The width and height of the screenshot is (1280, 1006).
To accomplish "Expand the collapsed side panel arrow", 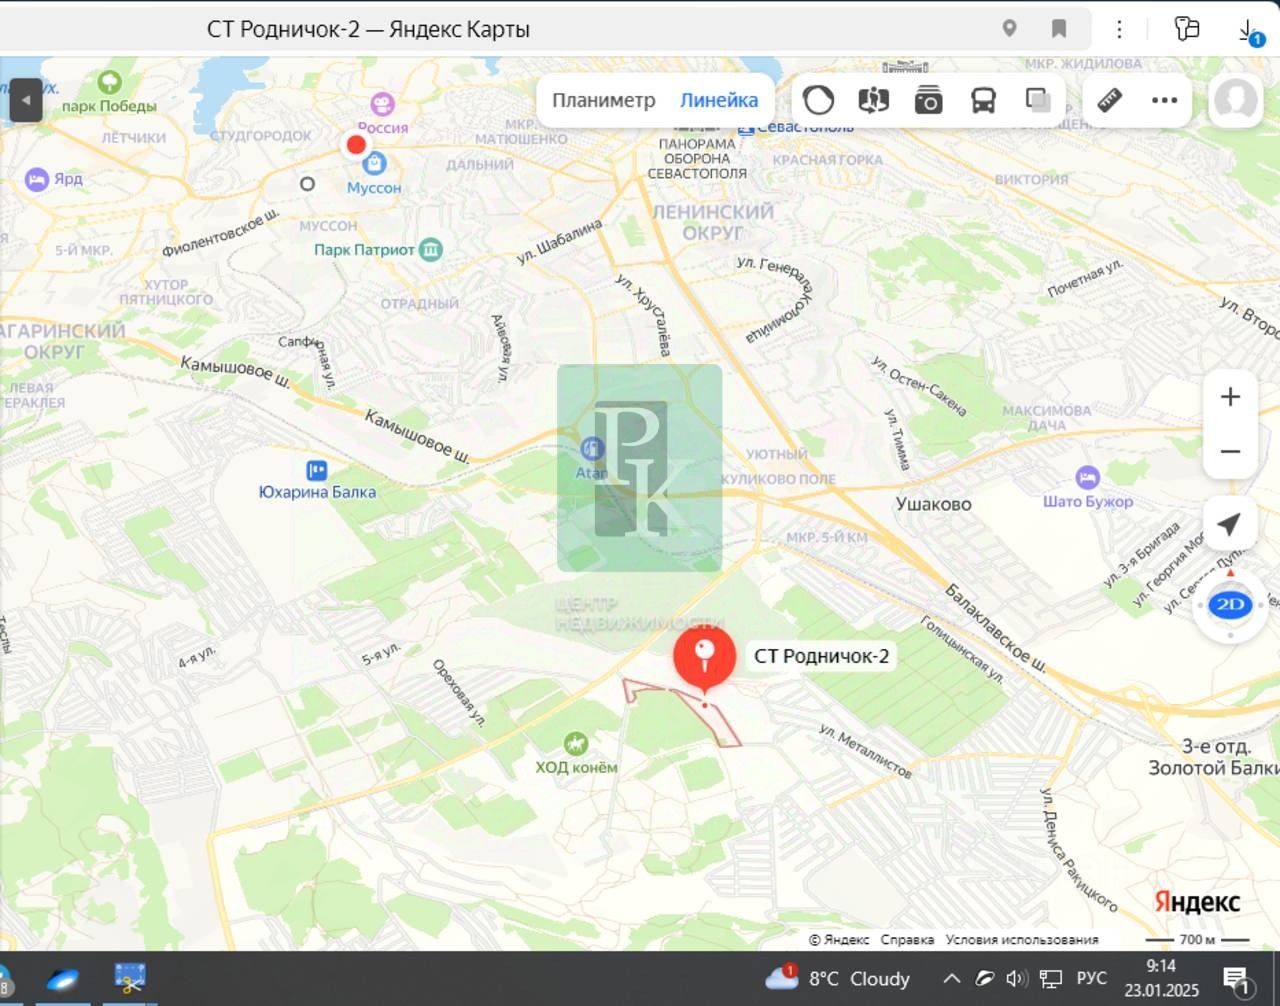I will (26, 100).
